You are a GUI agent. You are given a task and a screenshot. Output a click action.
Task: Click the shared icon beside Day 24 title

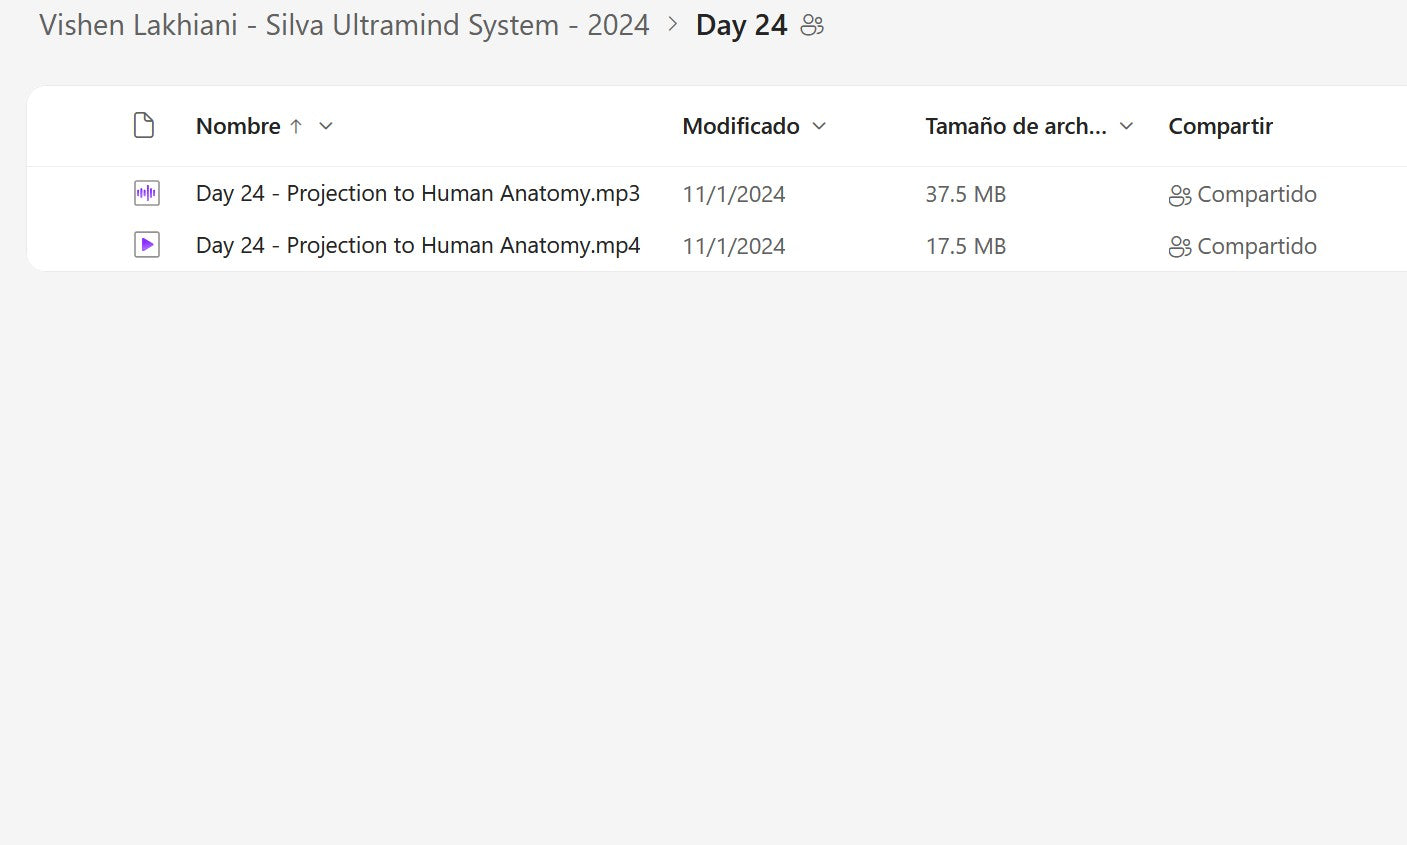[x=812, y=26]
